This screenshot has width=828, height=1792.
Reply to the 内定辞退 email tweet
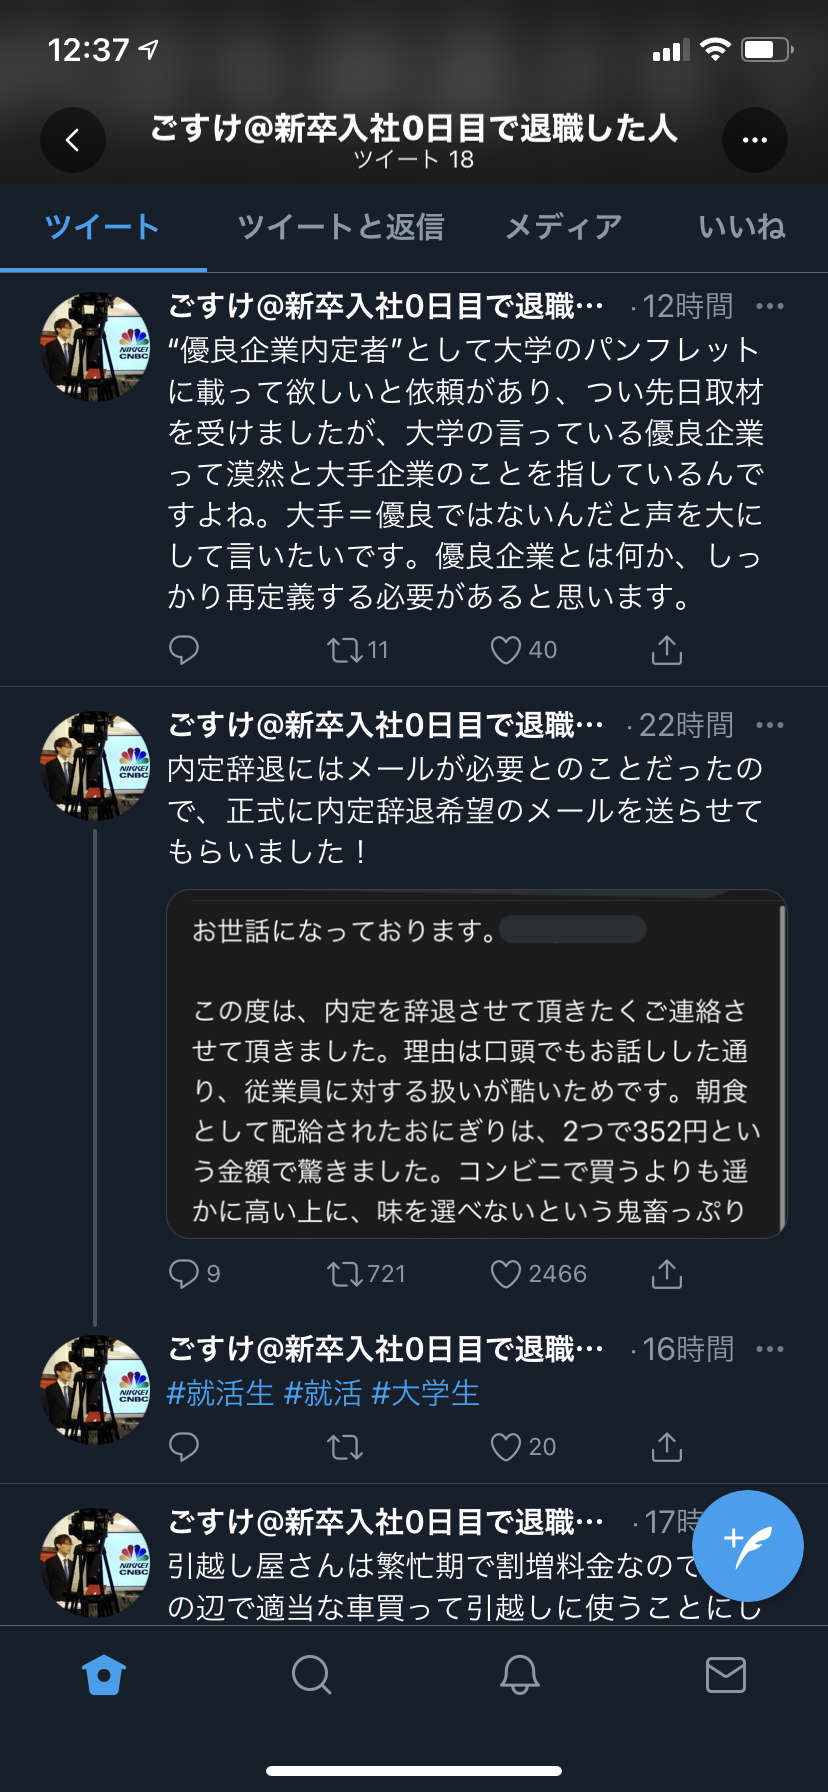tap(184, 1273)
